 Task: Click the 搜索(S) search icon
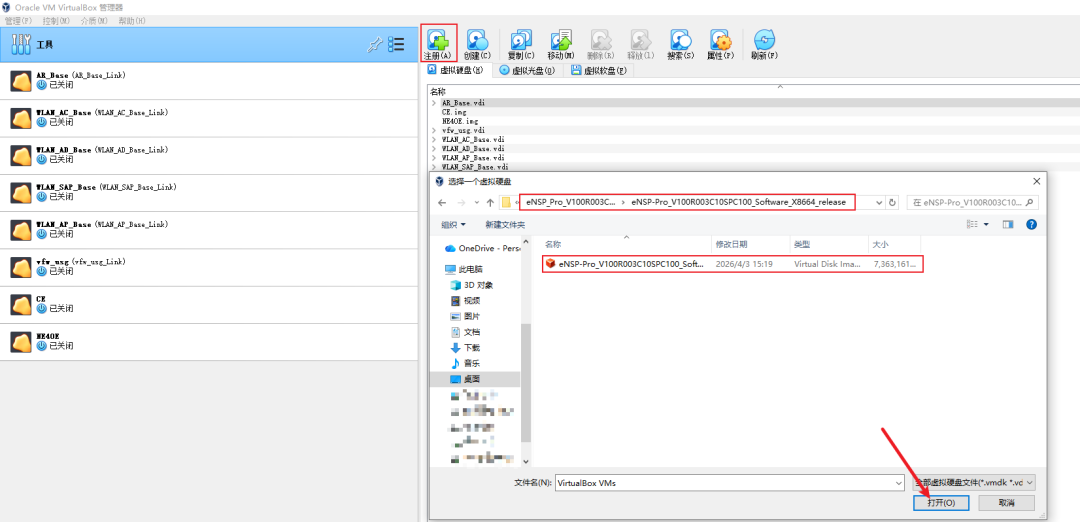pos(681,39)
